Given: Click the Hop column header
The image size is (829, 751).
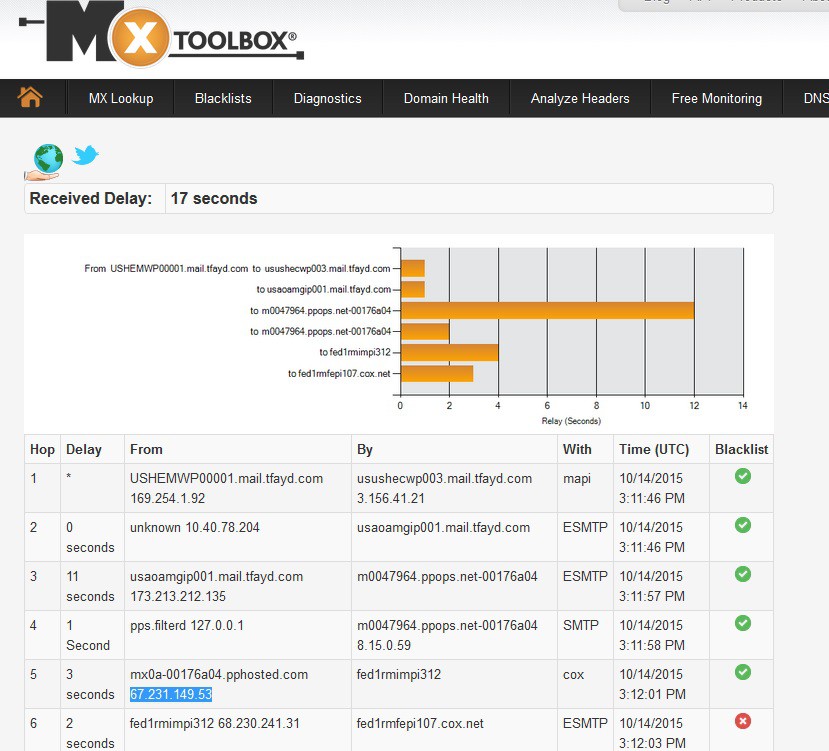Looking at the screenshot, I should pos(42,450).
